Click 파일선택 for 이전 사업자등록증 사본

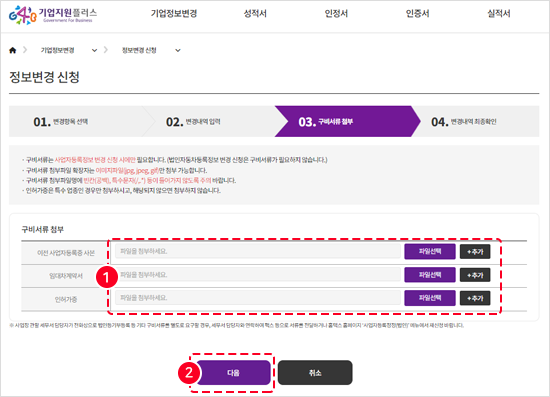430,251
